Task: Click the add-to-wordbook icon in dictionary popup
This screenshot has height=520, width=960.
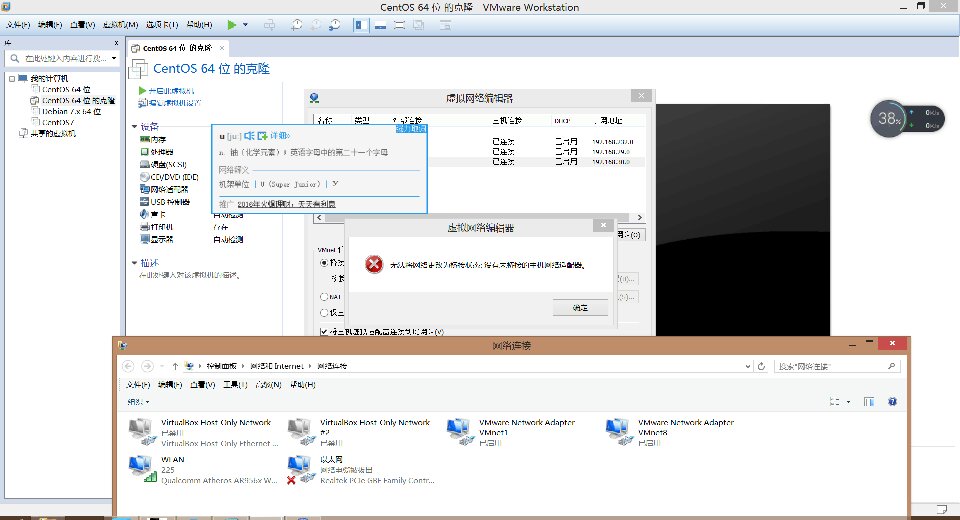Action: coord(263,135)
